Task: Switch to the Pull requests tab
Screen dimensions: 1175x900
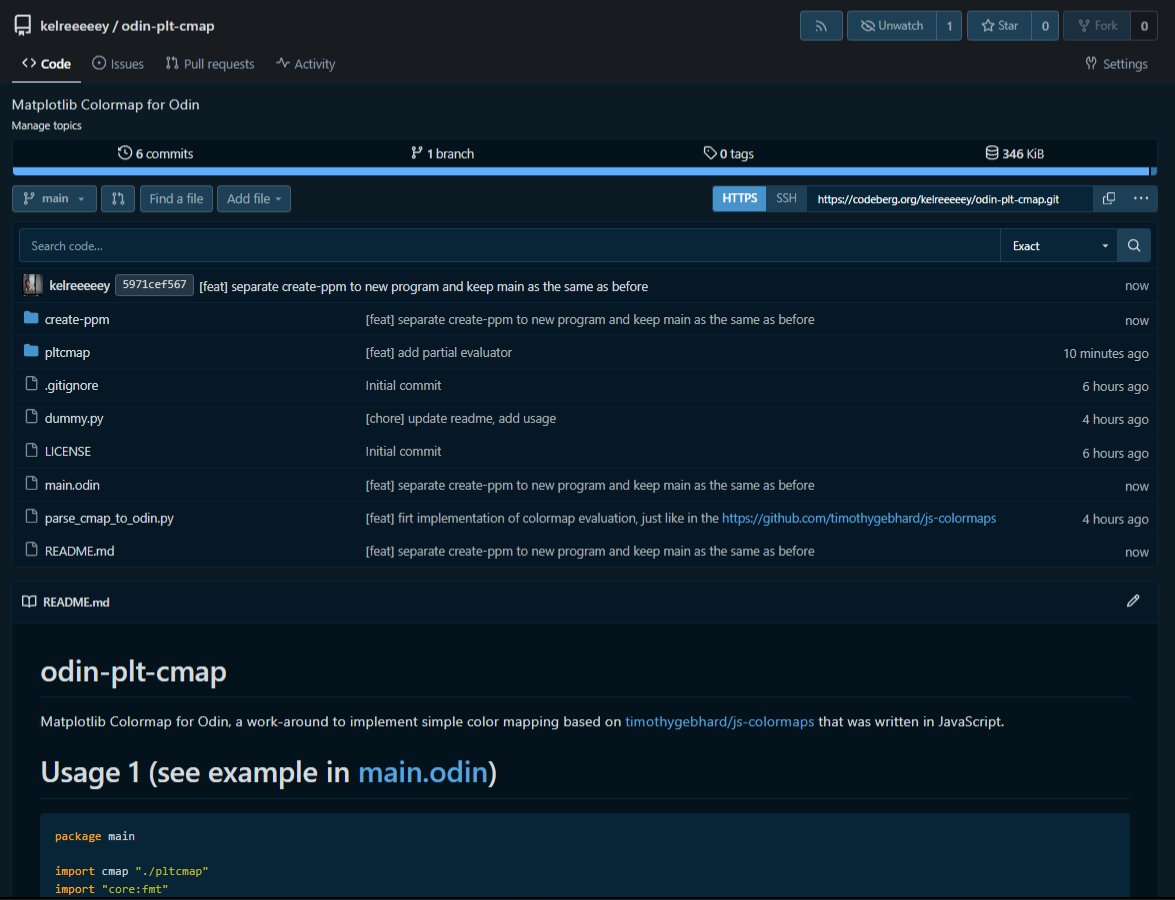Action: 210,64
